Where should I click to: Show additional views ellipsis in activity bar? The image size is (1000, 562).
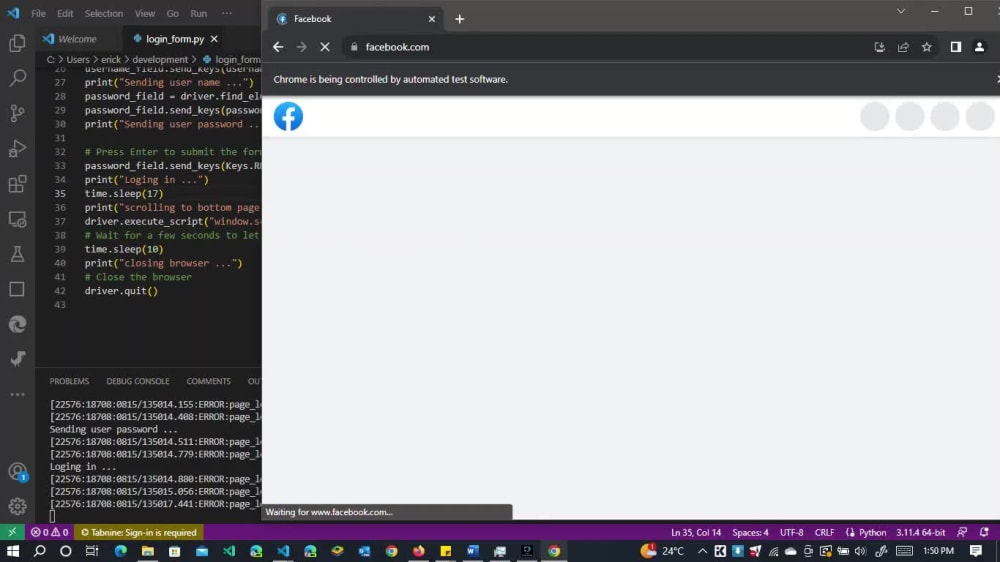(17, 394)
